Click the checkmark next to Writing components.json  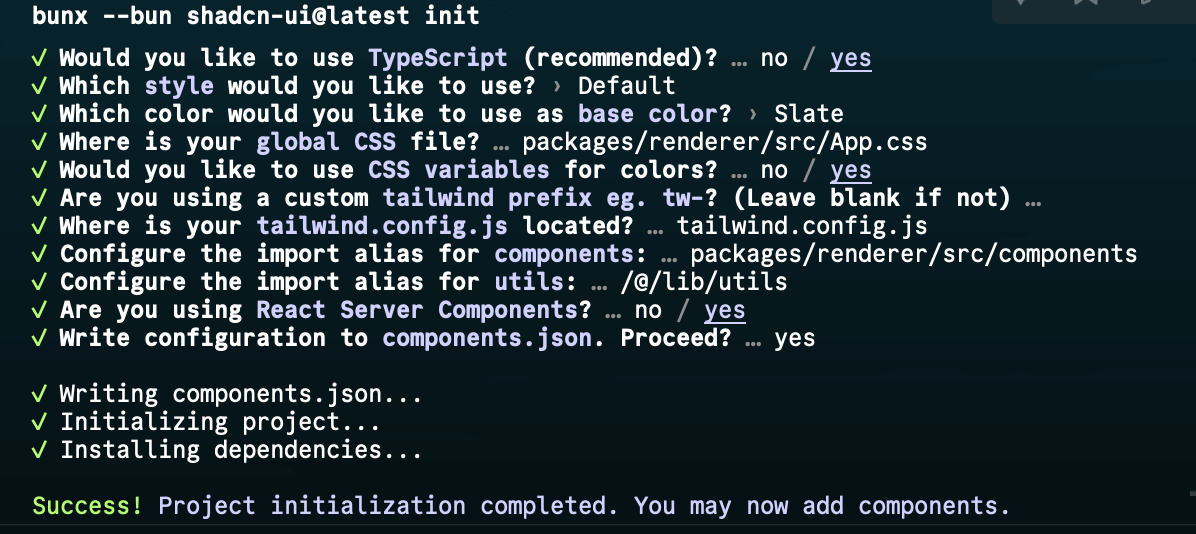(40, 395)
